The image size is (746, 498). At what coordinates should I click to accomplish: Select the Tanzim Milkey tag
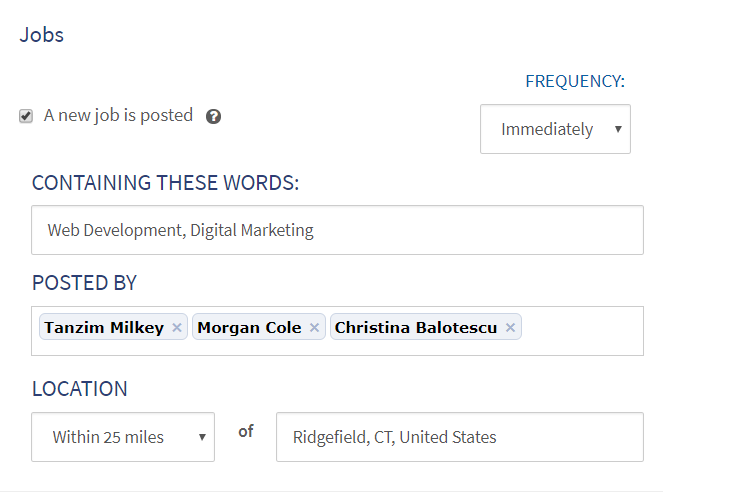click(x=104, y=328)
